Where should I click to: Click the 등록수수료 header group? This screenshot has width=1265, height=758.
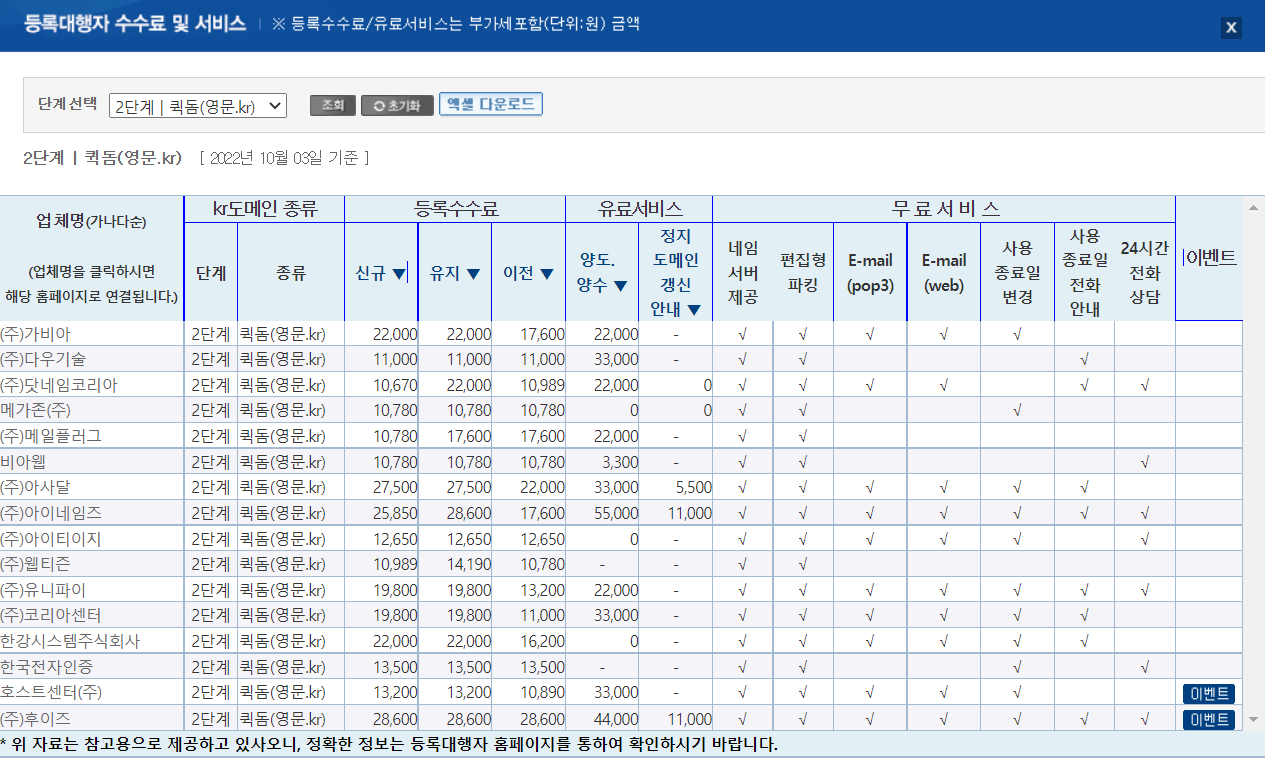455,209
